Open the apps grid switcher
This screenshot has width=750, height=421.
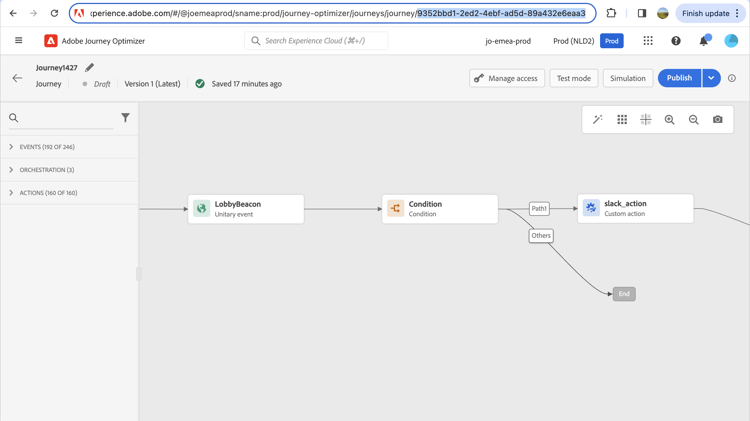click(x=648, y=41)
